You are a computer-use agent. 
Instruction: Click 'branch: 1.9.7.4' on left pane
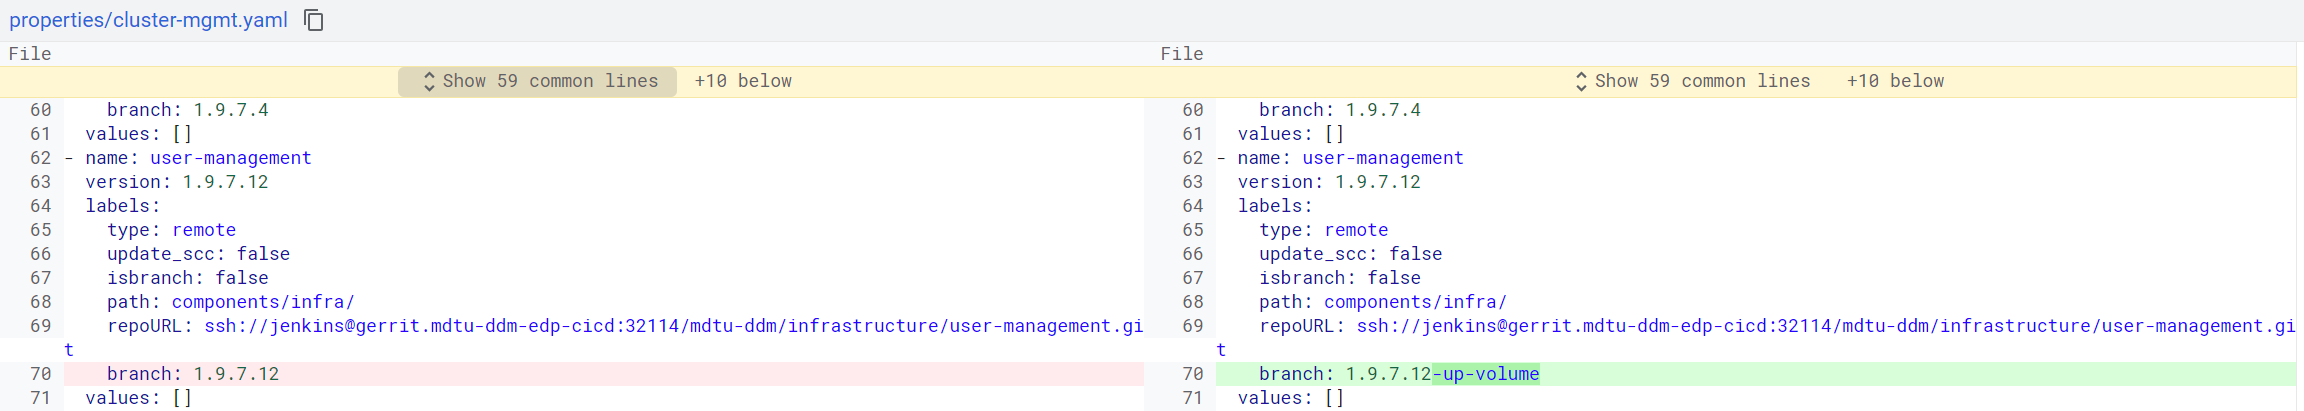click(188, 110)
